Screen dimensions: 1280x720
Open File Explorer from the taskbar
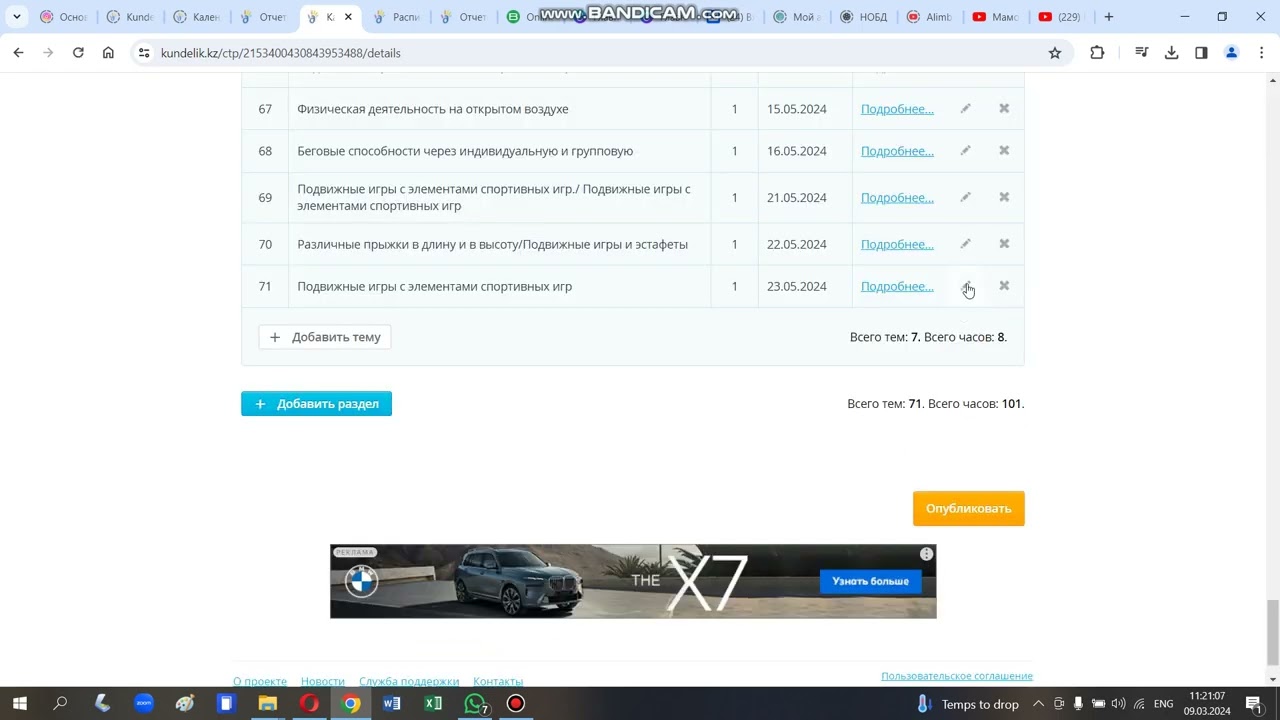tap(267, 704)
